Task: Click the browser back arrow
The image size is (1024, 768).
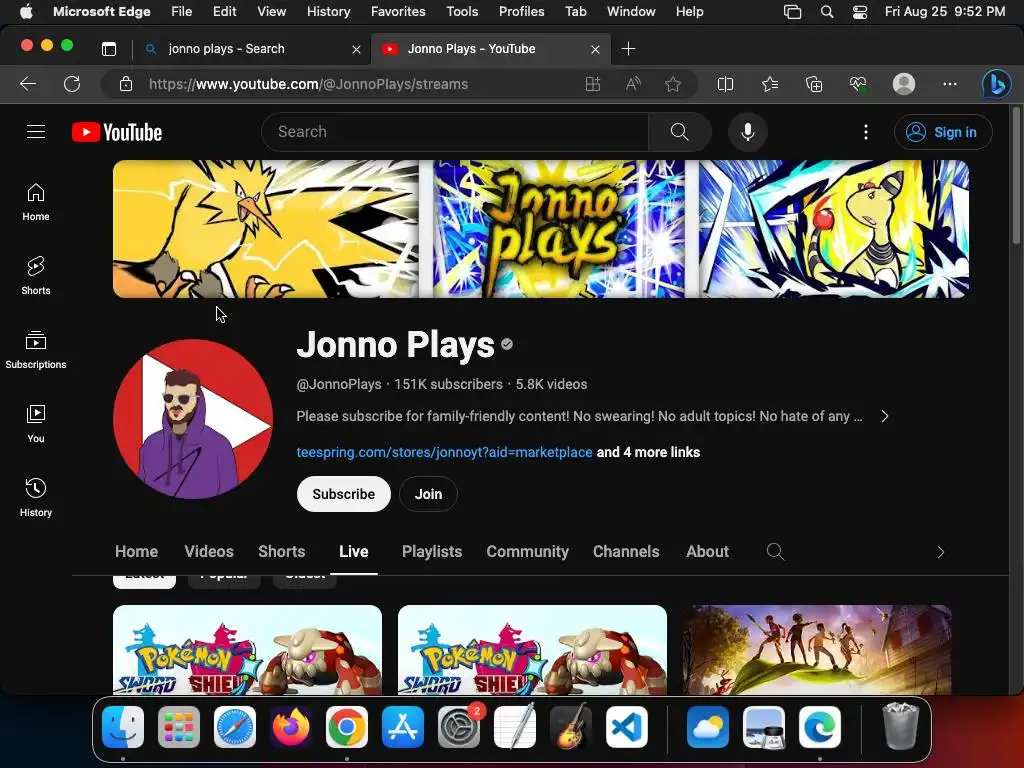Action: click(x=28, y=84)
